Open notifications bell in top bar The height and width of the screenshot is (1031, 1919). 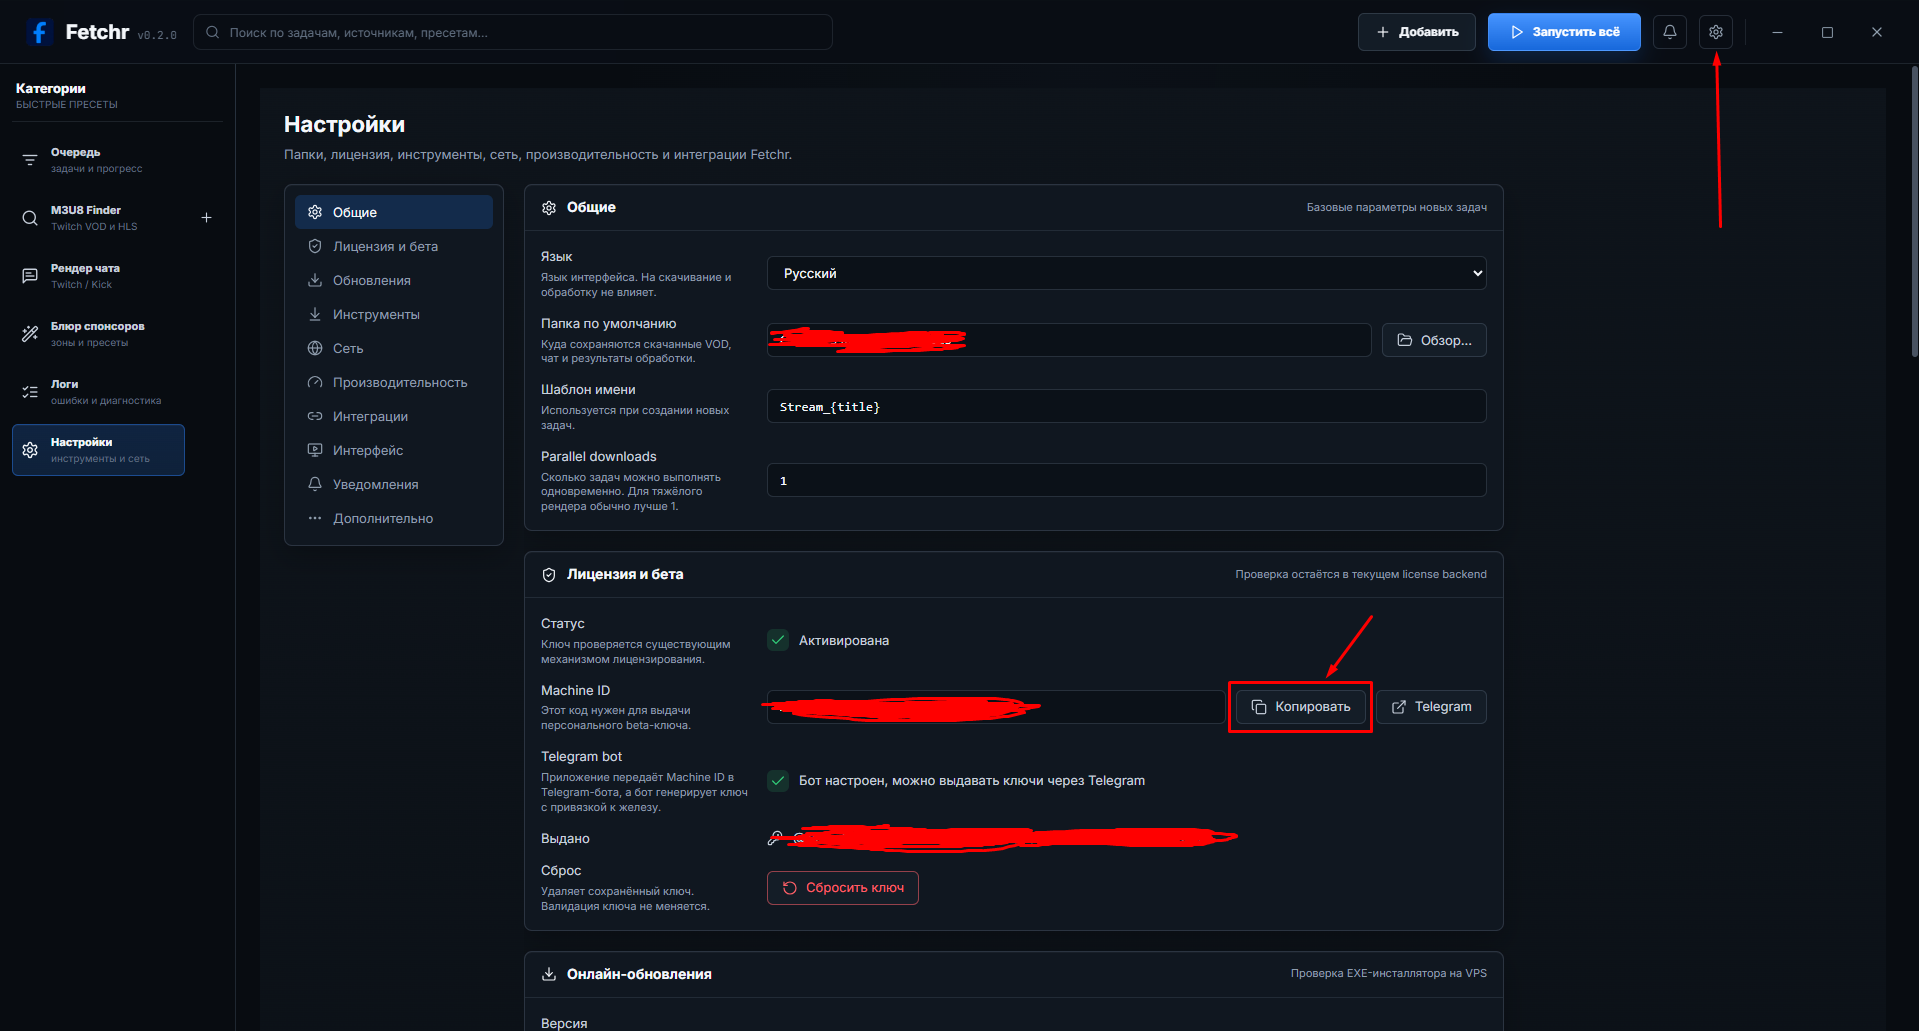pyautogui.click(x=1669, y=32)
